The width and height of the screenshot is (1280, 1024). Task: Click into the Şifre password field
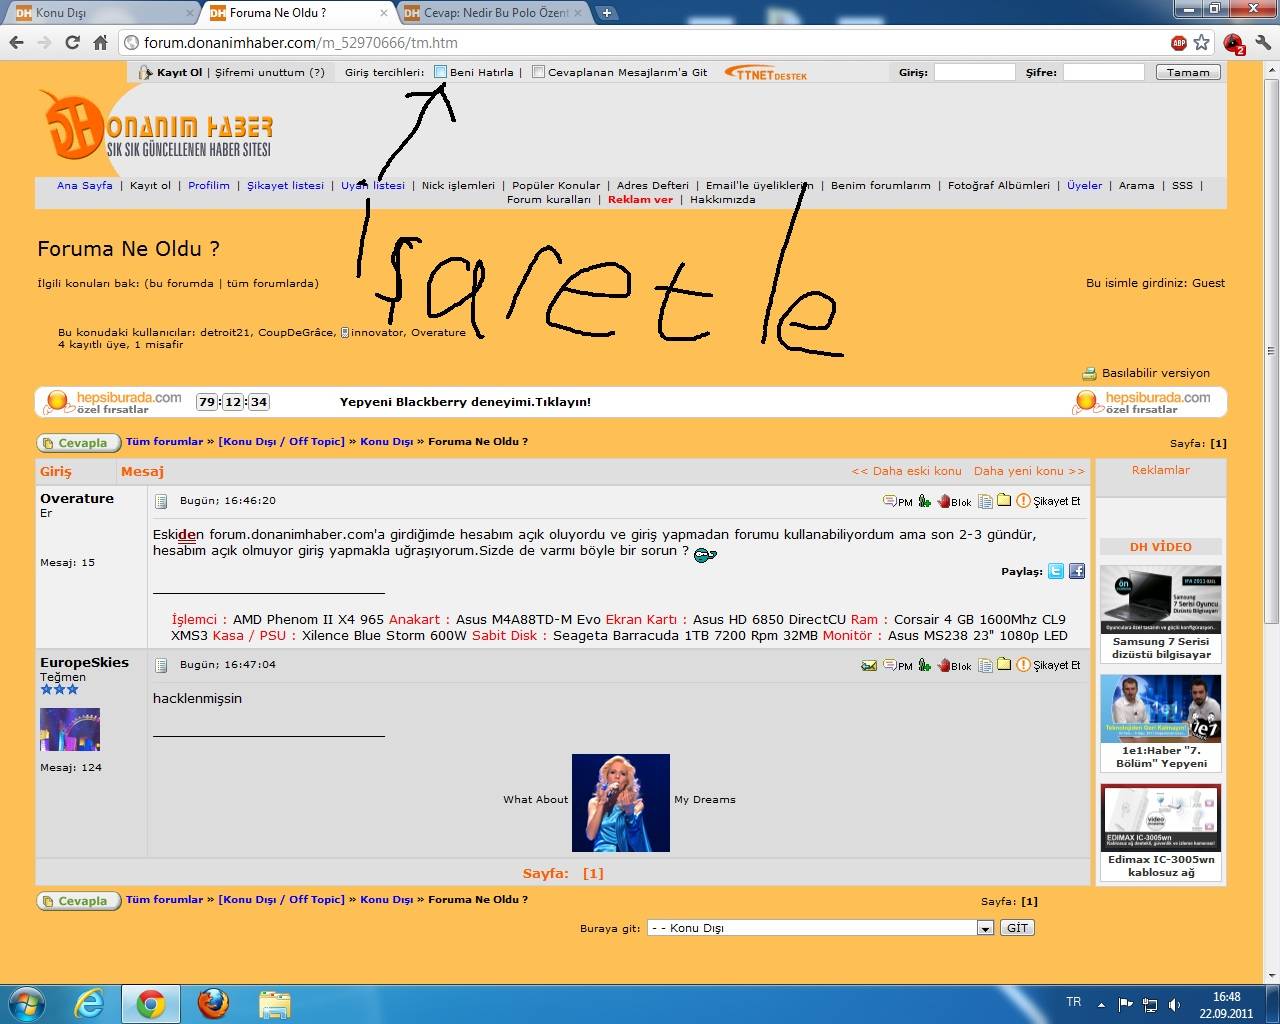(1103, 72)
